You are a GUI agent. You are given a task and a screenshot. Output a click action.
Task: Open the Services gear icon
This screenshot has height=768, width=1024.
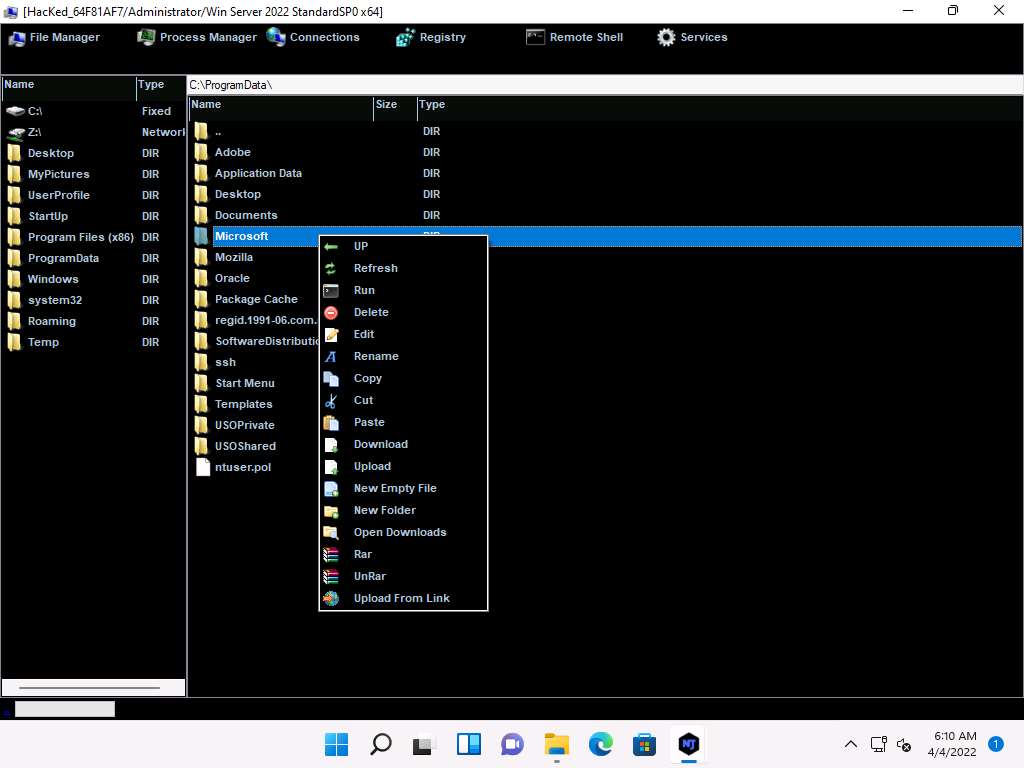click(666, 37)
